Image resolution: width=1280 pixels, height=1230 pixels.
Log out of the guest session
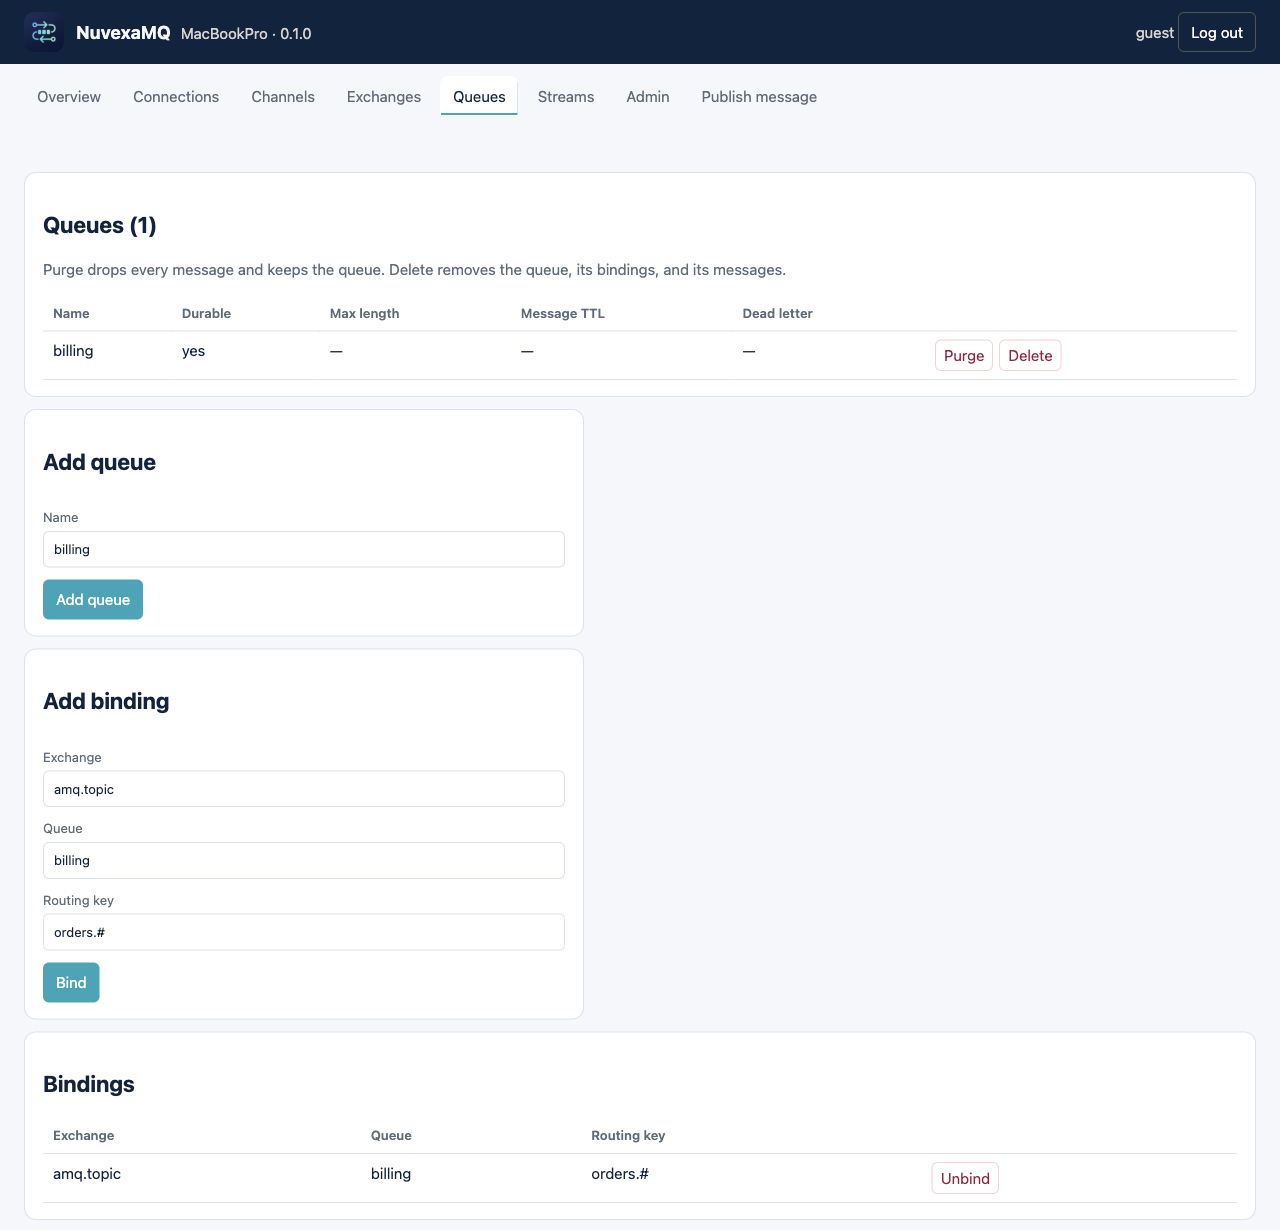pos(1217,33)
